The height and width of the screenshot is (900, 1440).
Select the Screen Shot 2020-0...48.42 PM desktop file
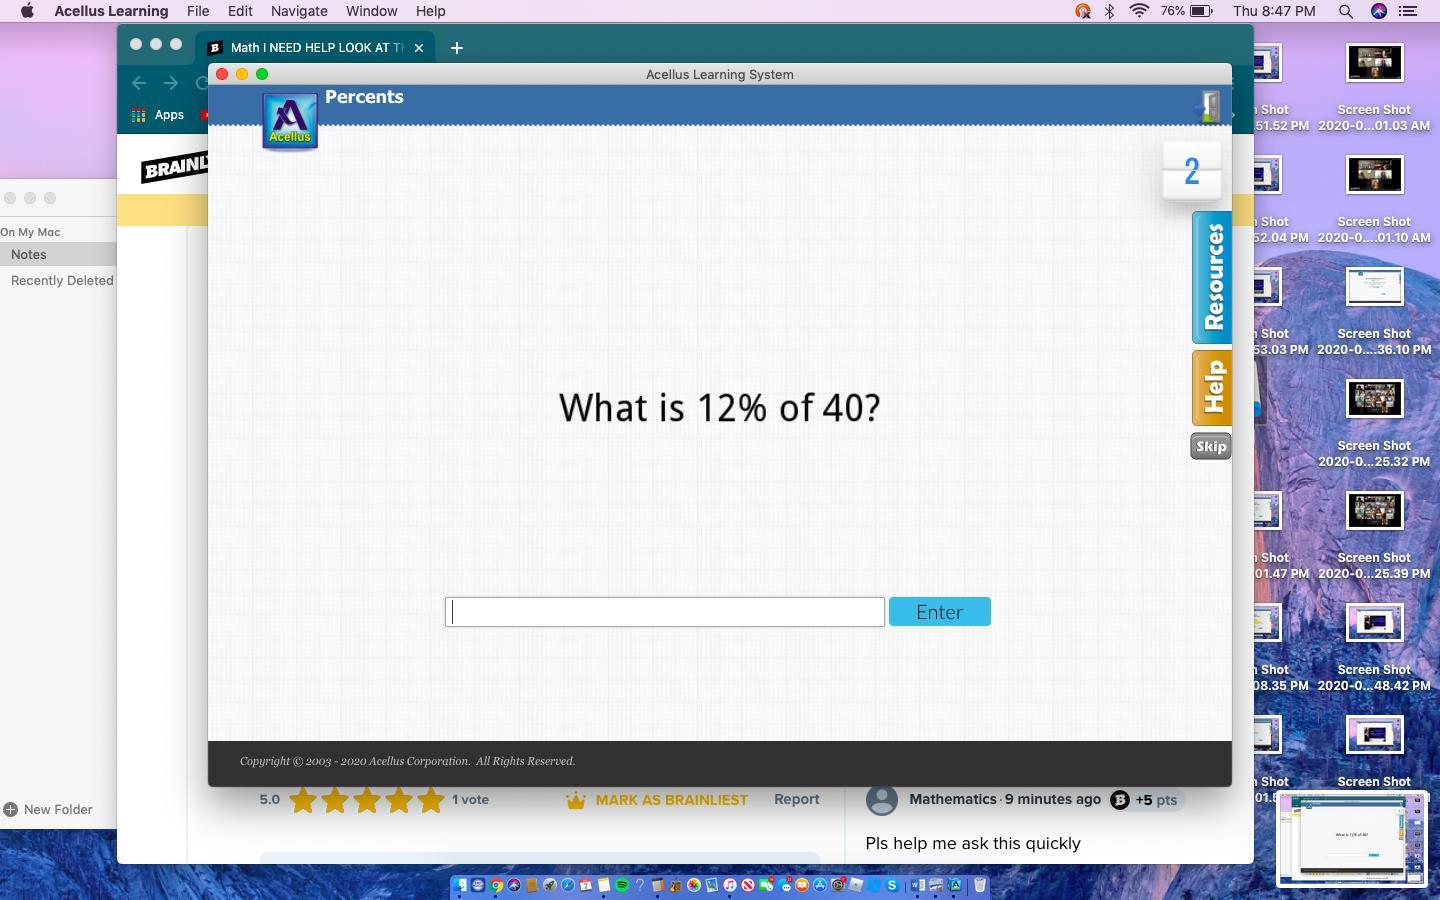[x=1374, y=648]
